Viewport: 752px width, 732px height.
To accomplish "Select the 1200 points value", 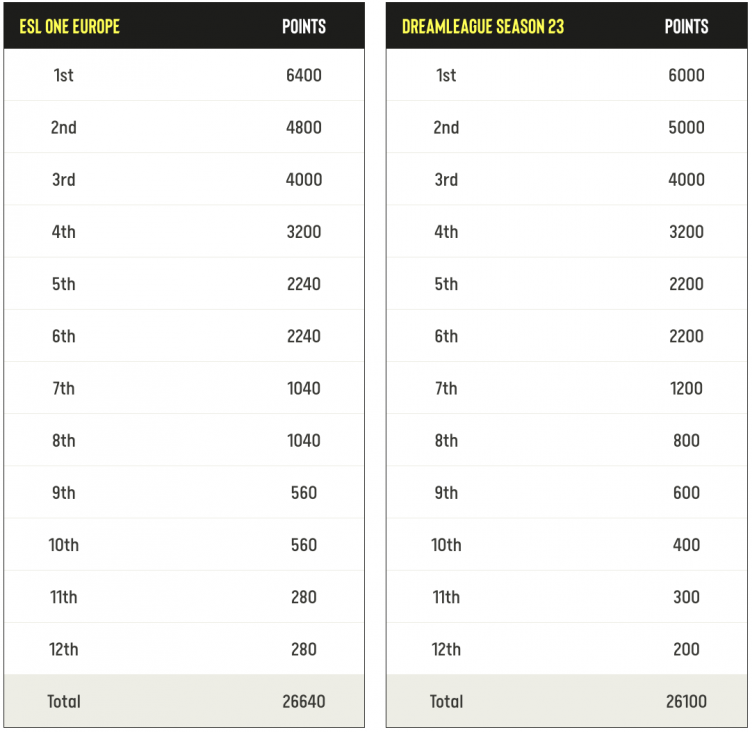I will (x=686, y=388).
